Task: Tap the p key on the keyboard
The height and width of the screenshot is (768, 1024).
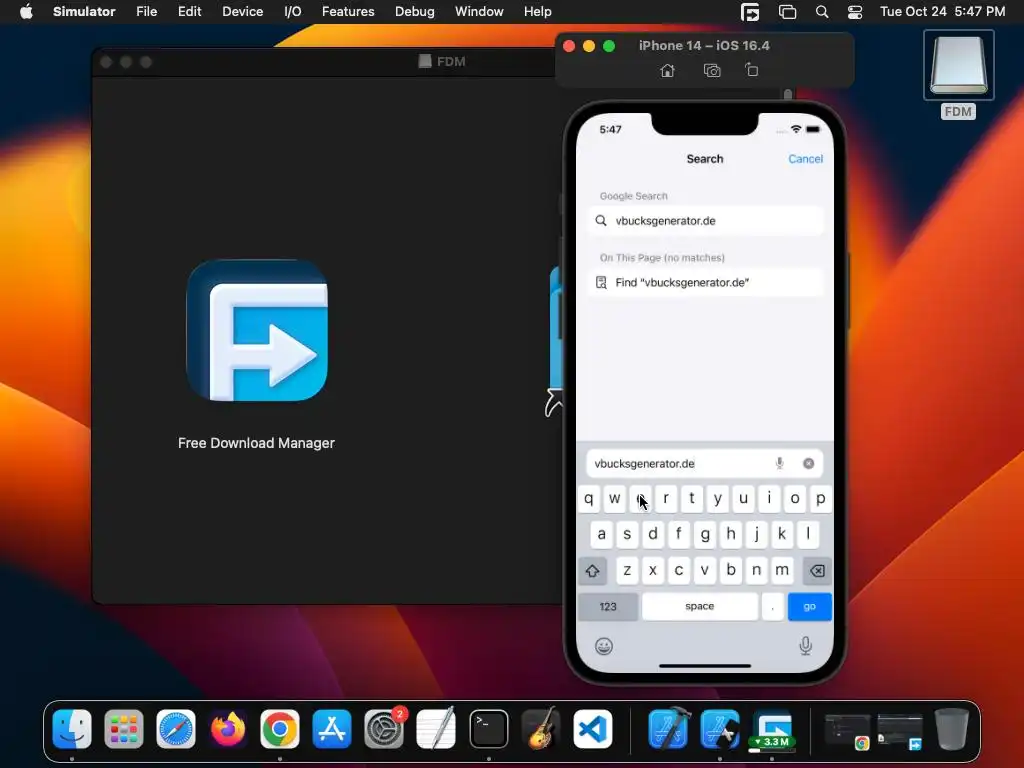Action: [820, 499]
